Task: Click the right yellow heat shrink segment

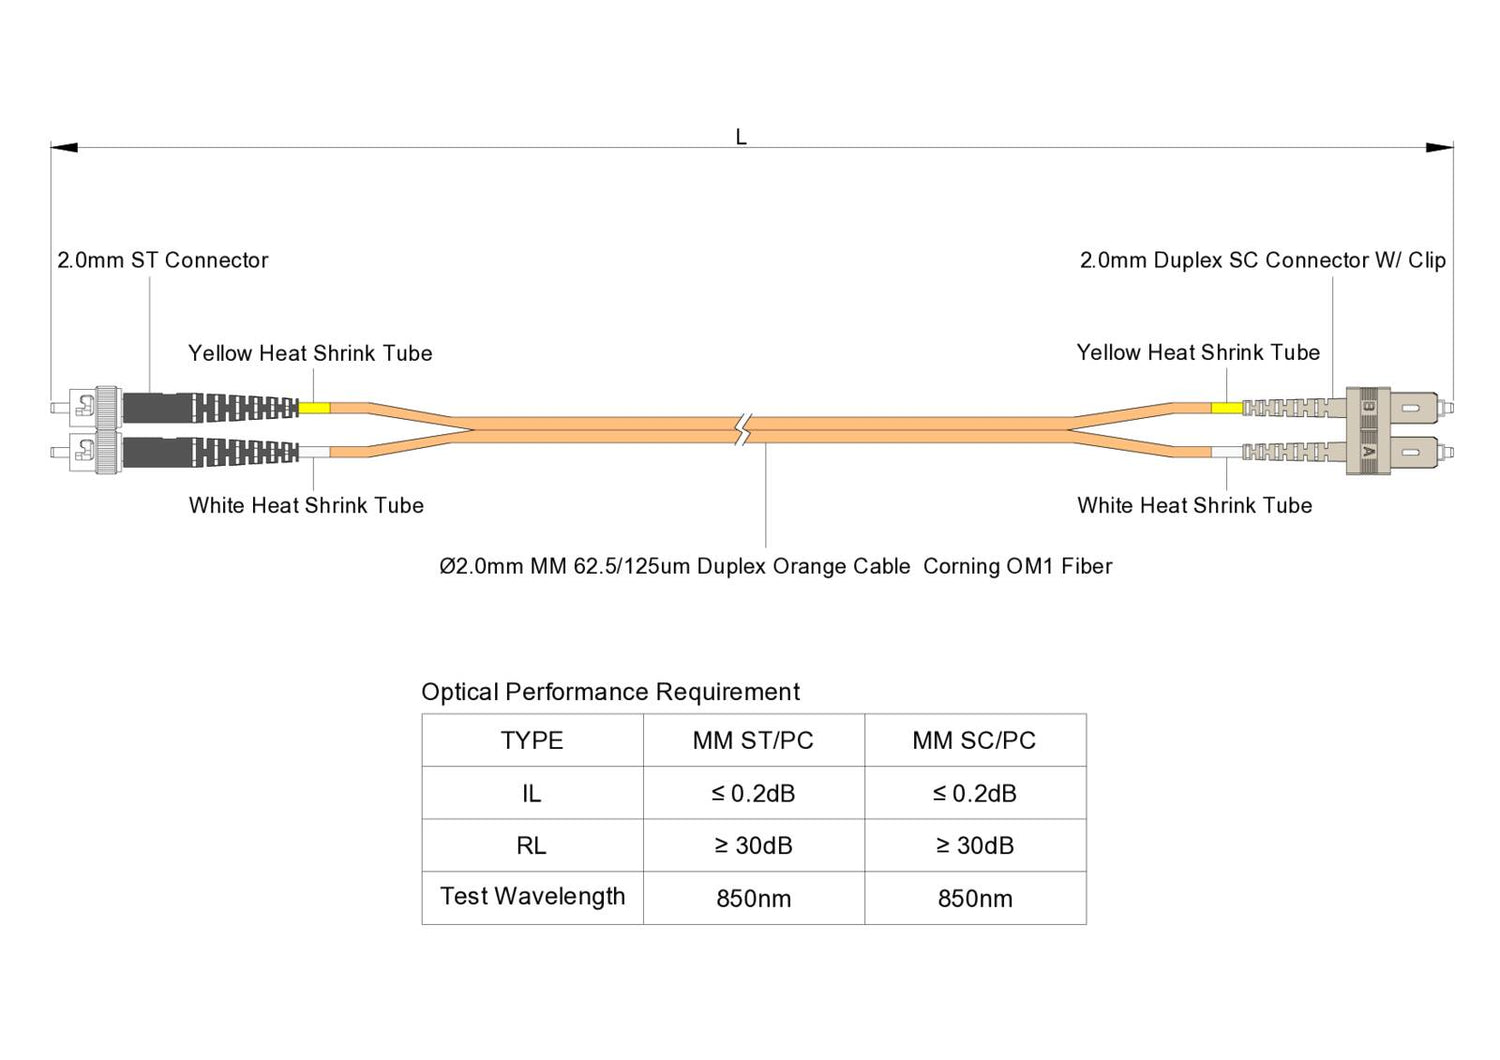Action: pos(1226,408)
